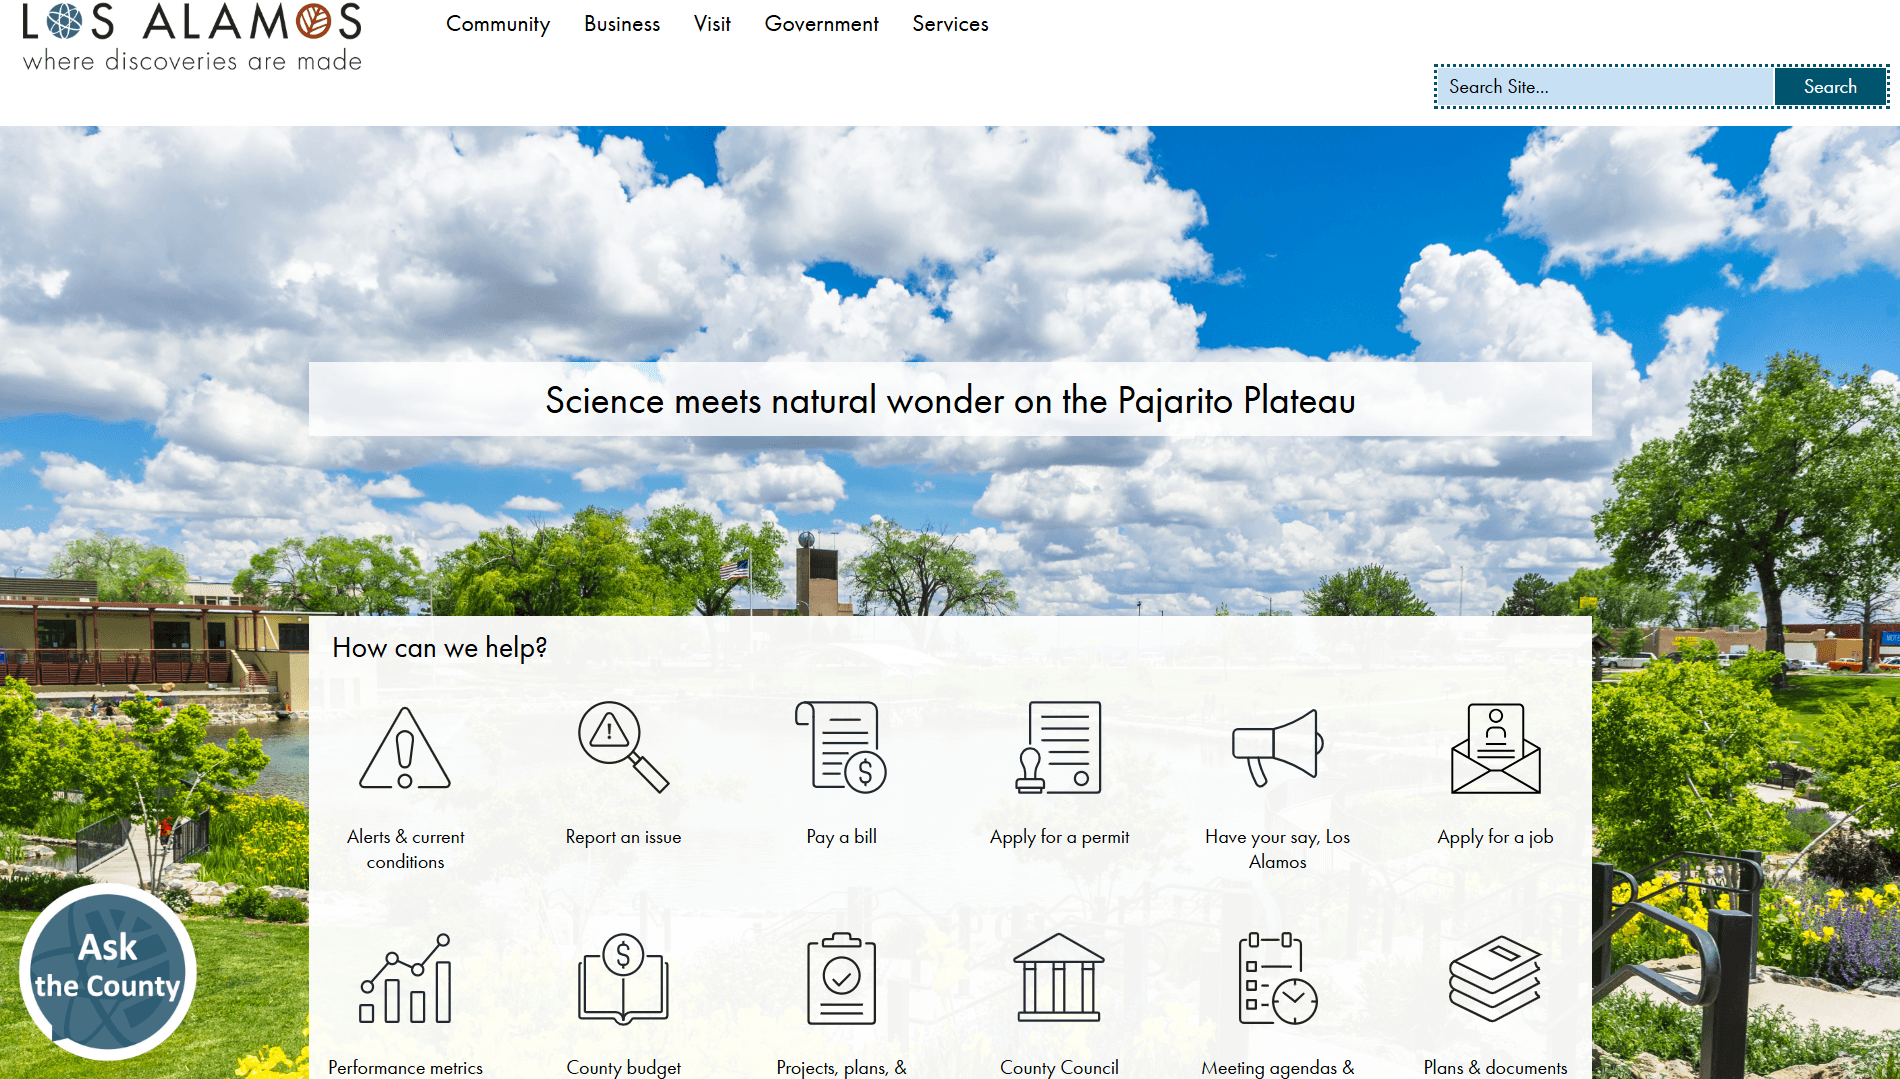Click the Report an issue magnifier icon

[623, 747]
